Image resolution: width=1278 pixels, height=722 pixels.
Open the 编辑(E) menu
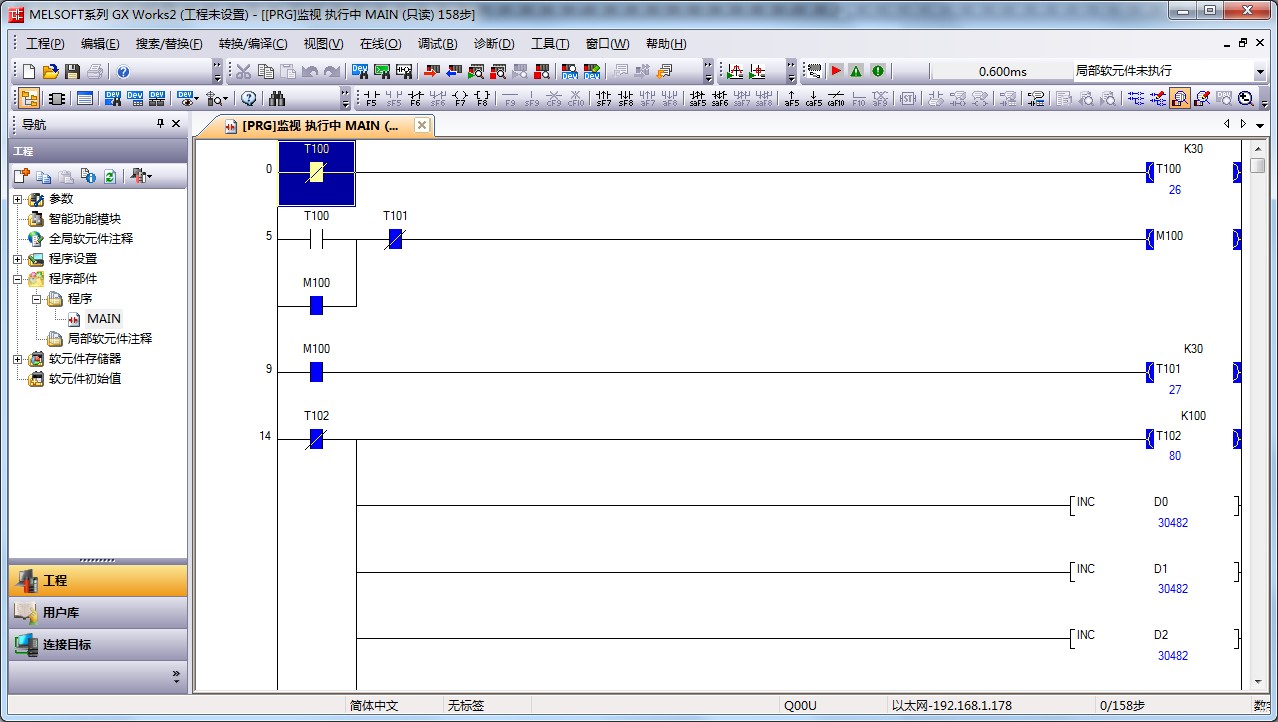point(100,44)
